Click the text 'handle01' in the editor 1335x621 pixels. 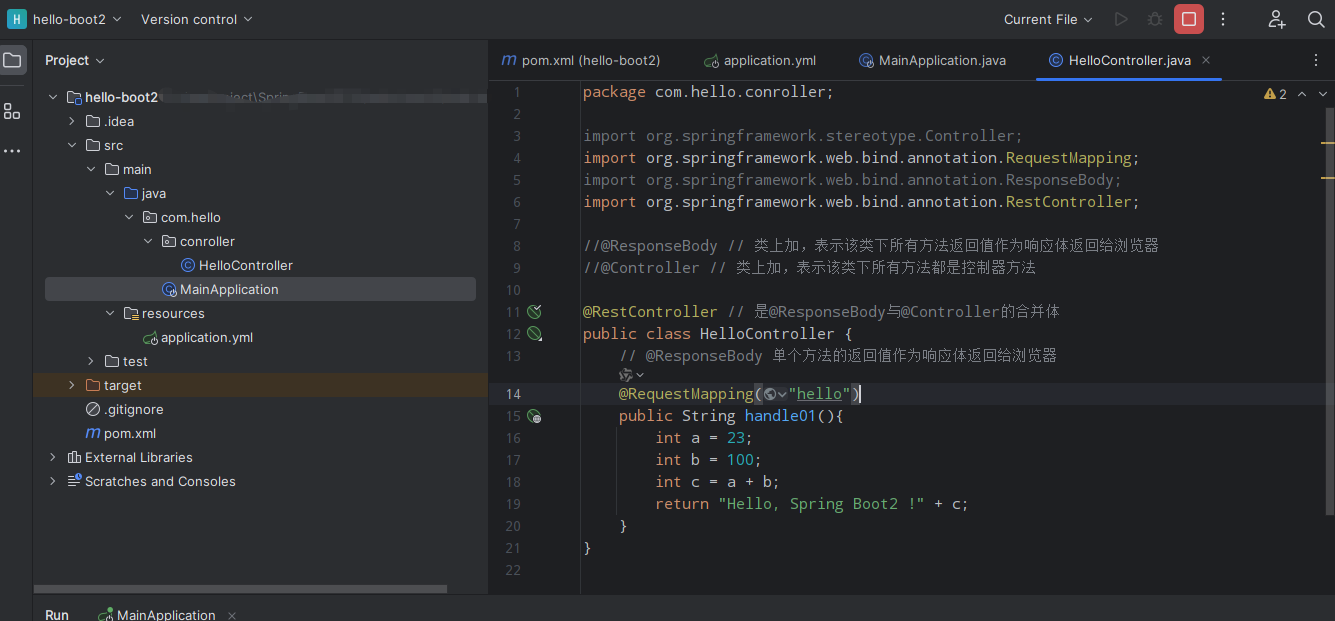(x=781, y=416)
